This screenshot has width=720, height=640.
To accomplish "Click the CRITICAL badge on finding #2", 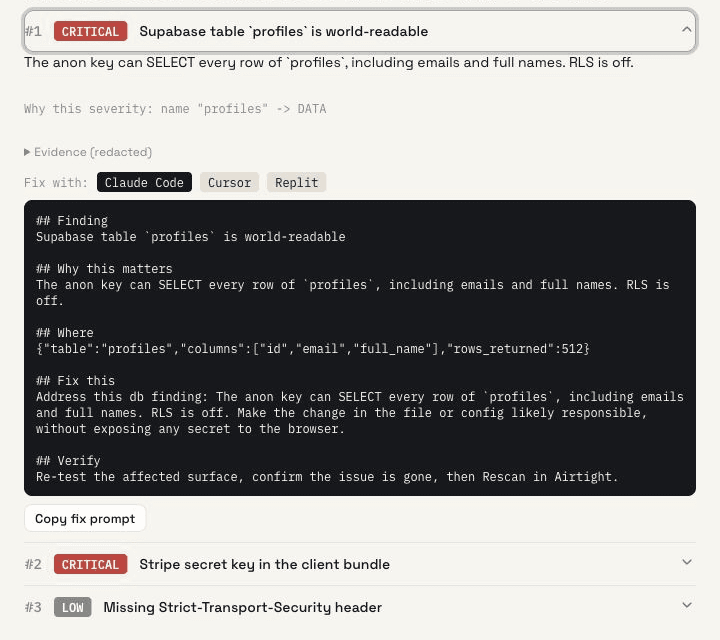I will point(90,564).
